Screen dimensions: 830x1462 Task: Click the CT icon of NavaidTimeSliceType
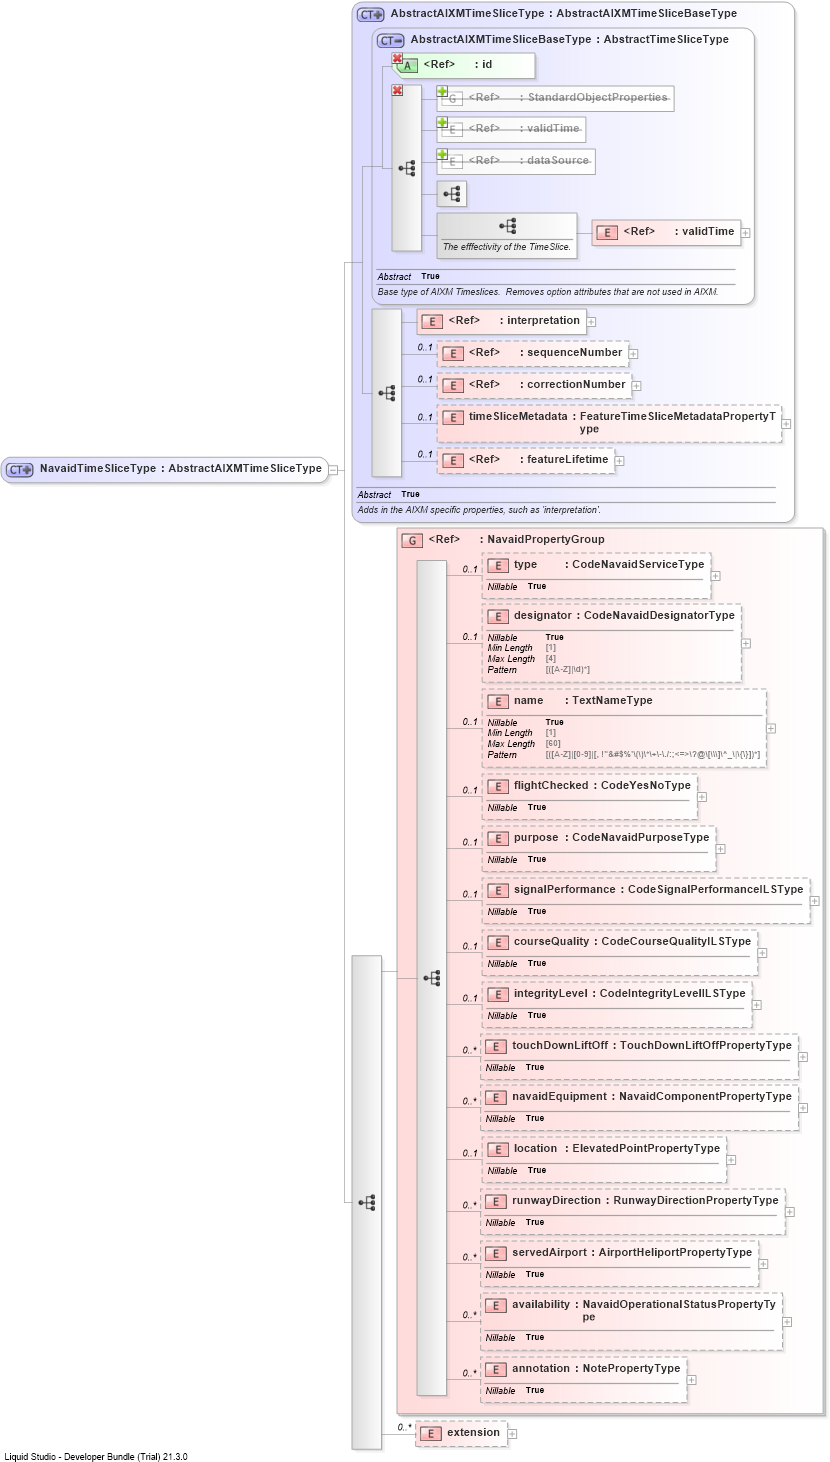pos(20,469)
